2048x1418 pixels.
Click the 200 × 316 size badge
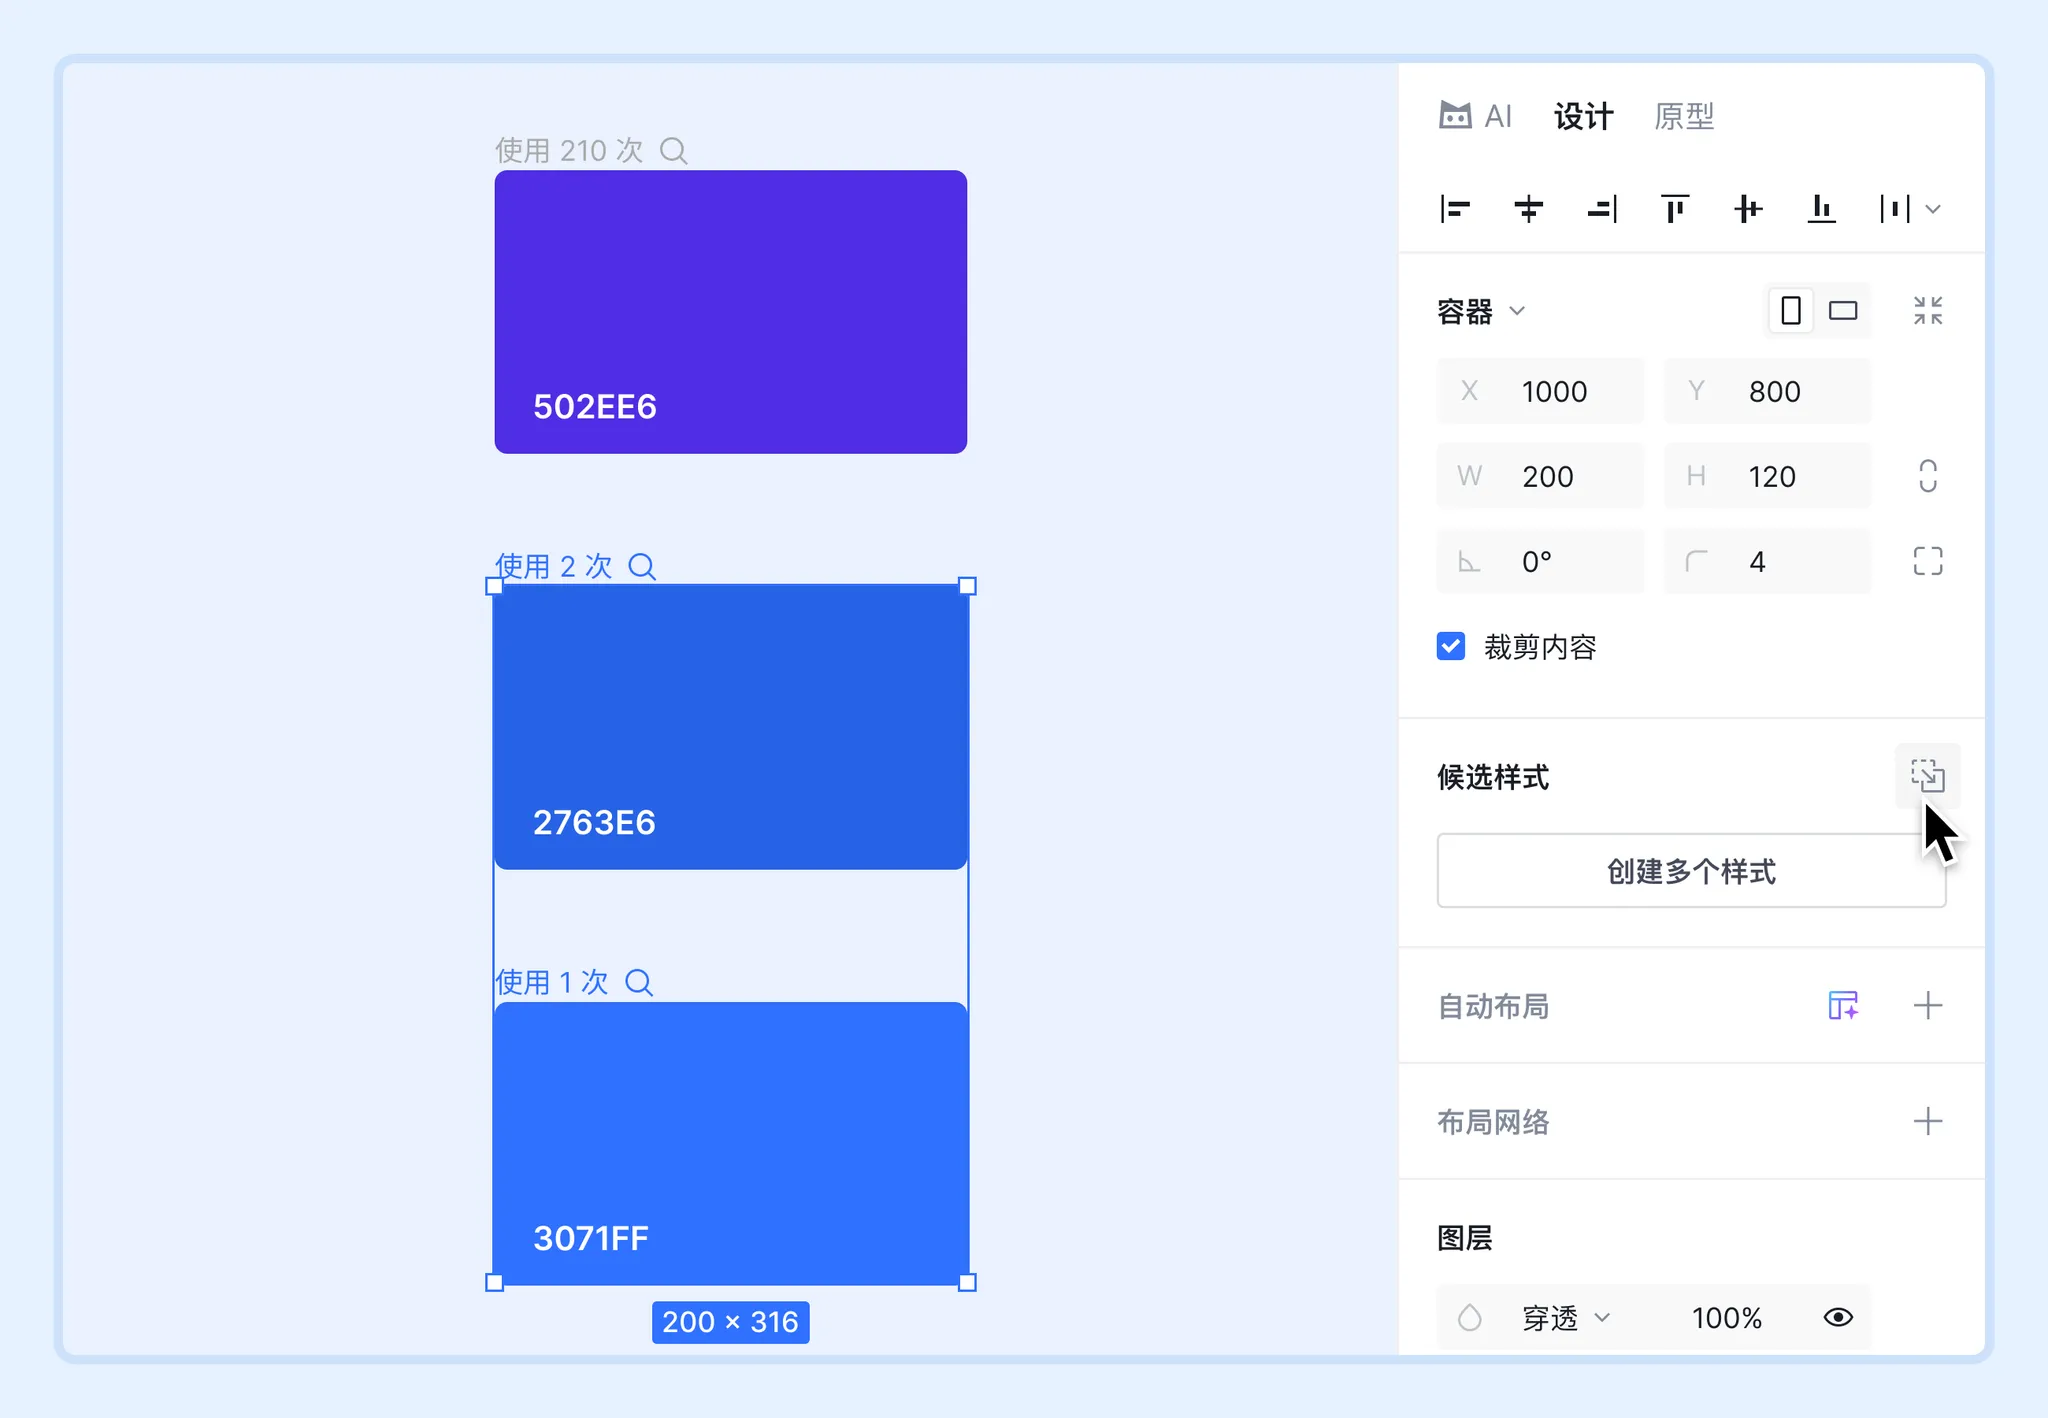pos(730,1322)
